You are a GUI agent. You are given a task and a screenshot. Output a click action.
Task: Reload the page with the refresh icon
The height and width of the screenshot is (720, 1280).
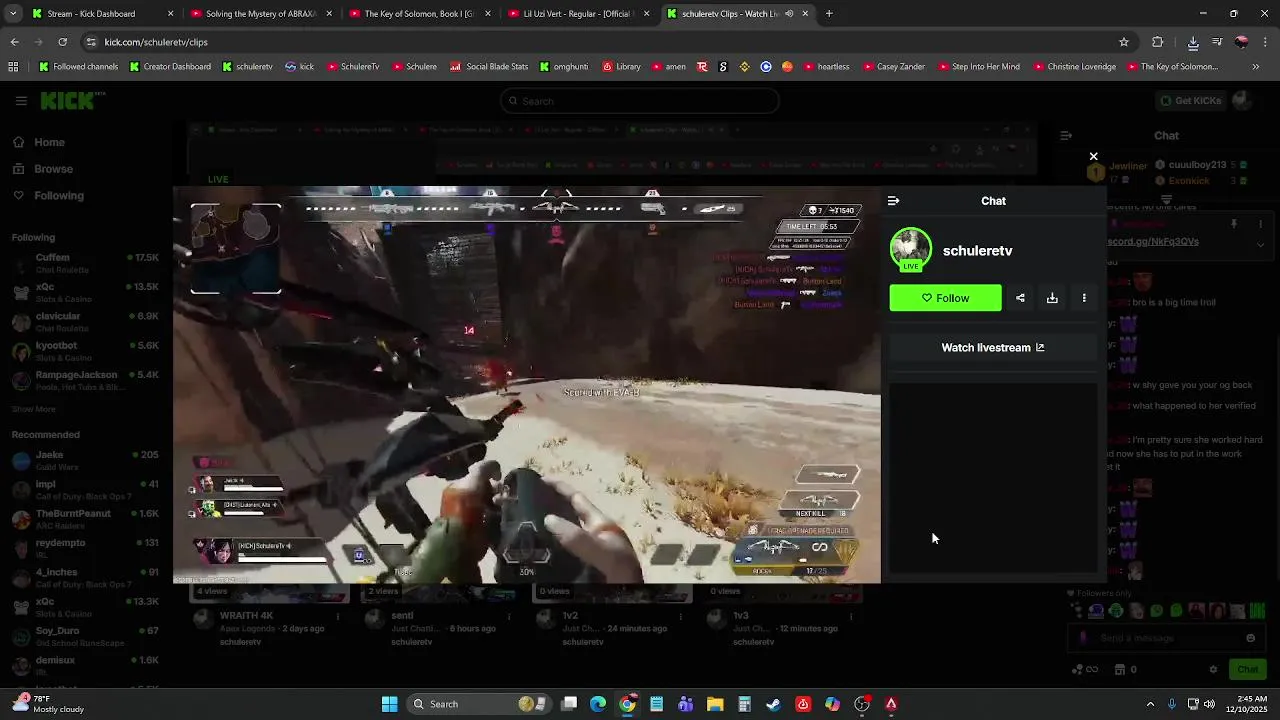[x=62, y=42]
